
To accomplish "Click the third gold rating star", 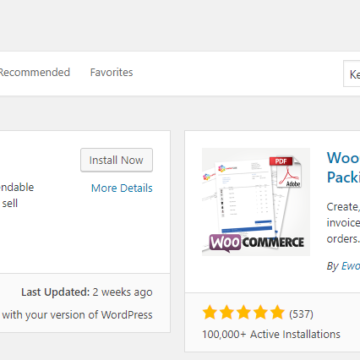I will [x=244, y=313].
